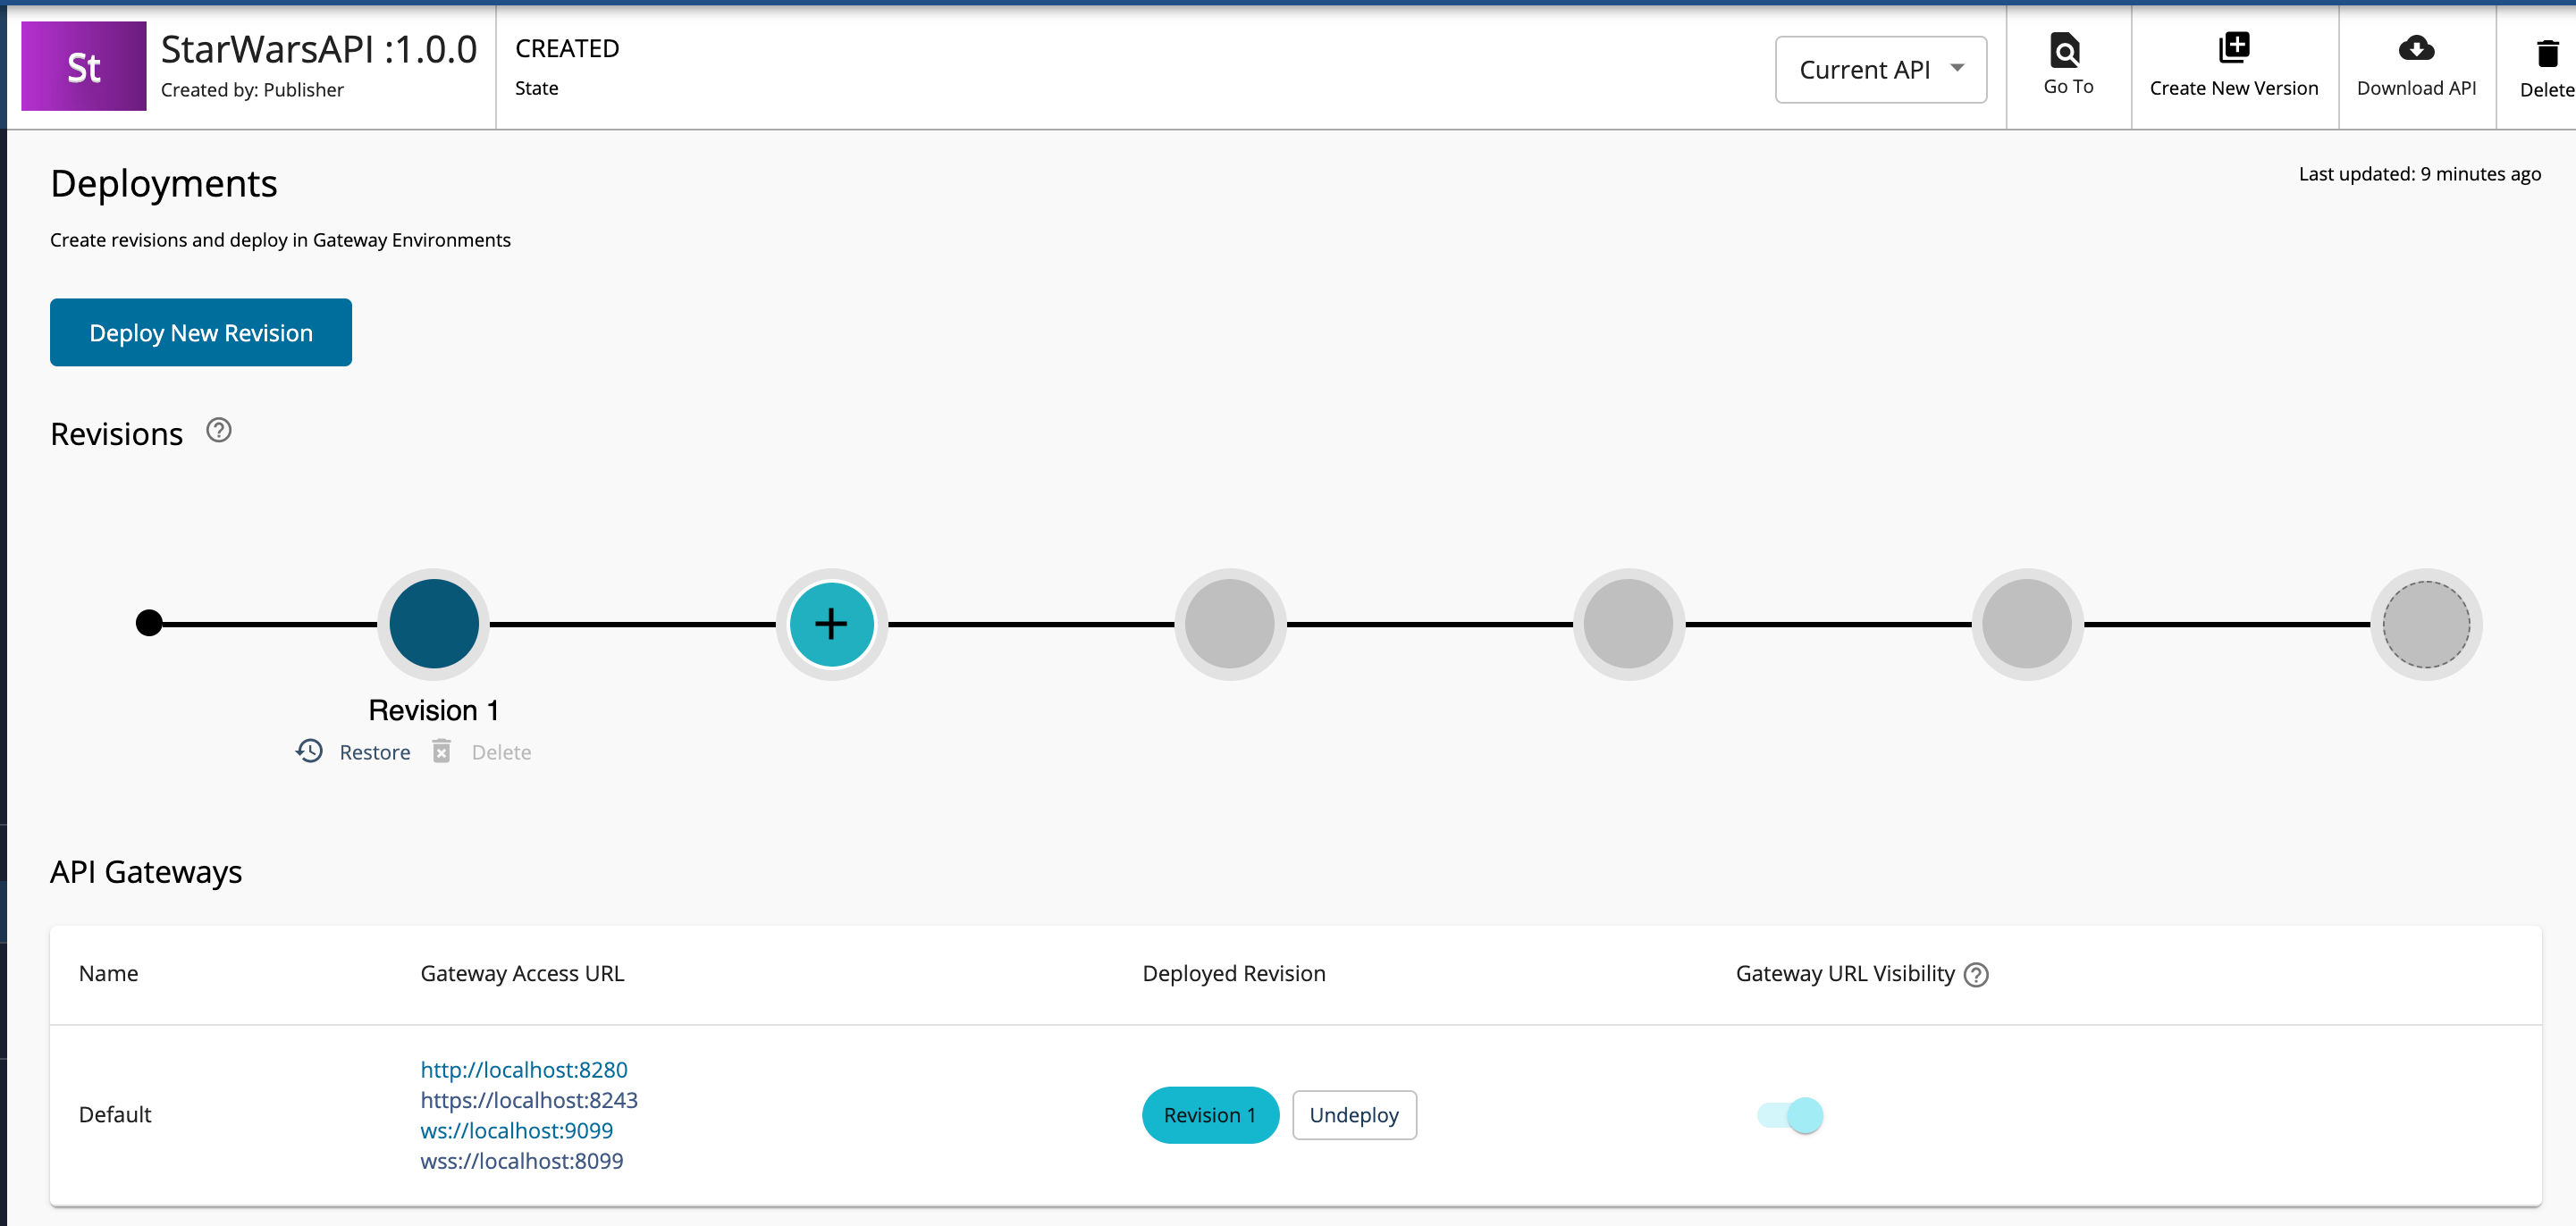The width and height of the screenshot is (2576, 1226).
Task: Click the Revision 1 deployed chip
Action: (x=1209, y=1115)
